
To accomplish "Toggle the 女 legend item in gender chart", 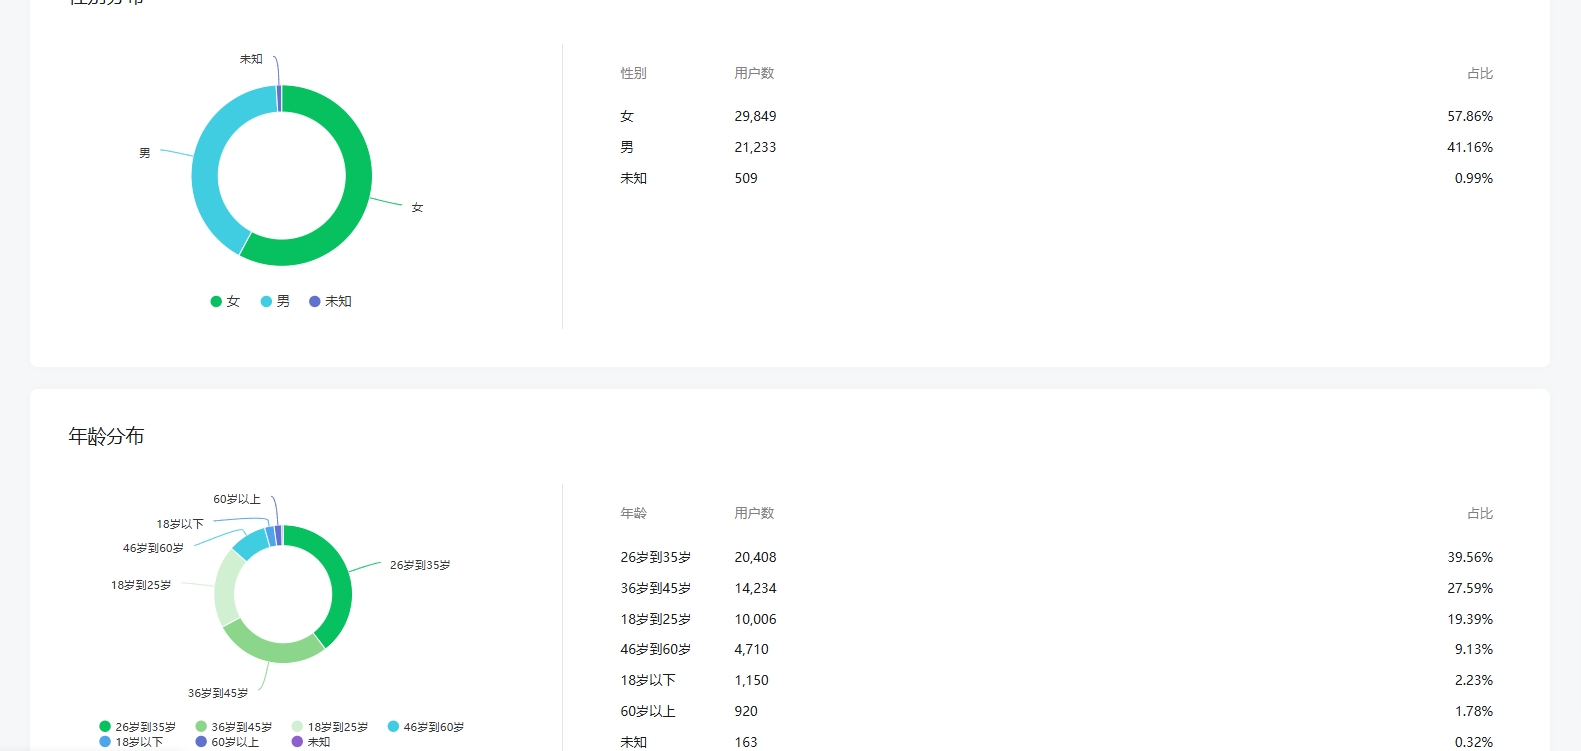I will pos(225,301).
